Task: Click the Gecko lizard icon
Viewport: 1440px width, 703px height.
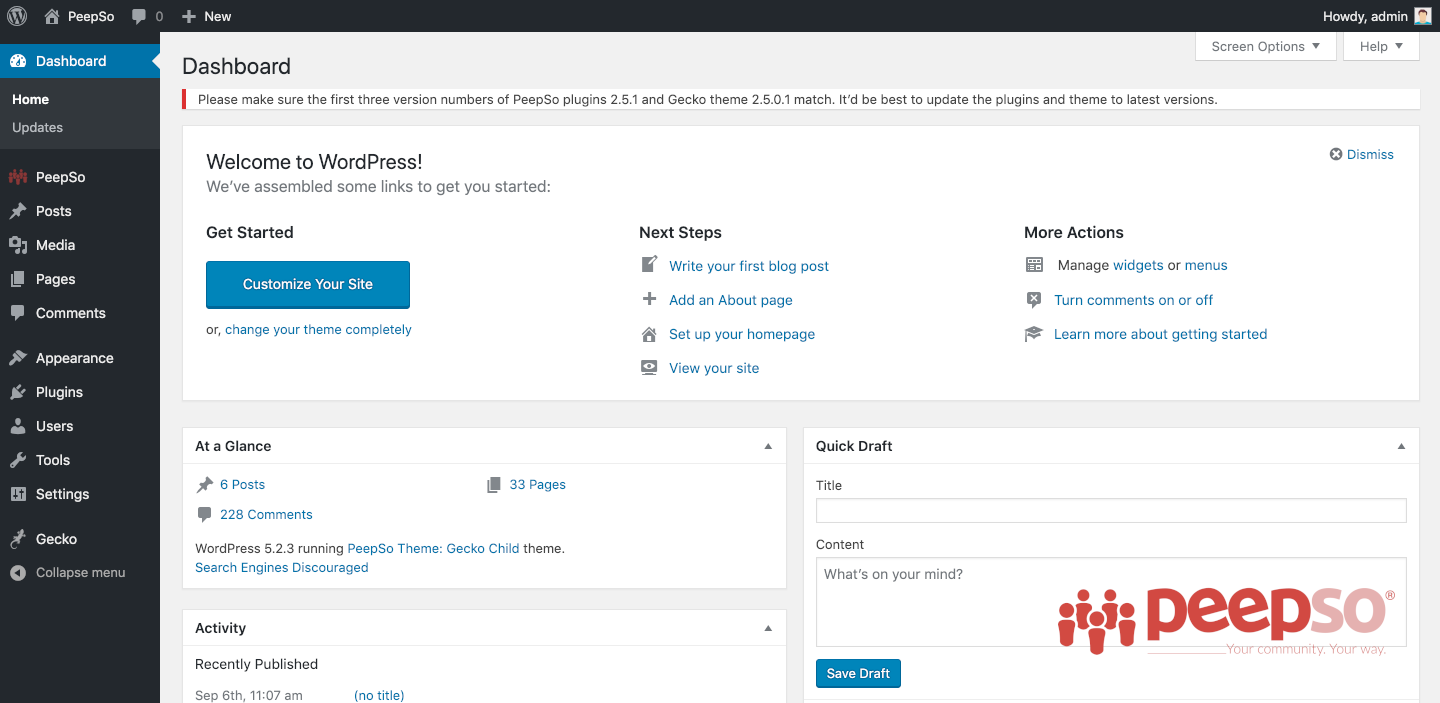Action: 18,539
